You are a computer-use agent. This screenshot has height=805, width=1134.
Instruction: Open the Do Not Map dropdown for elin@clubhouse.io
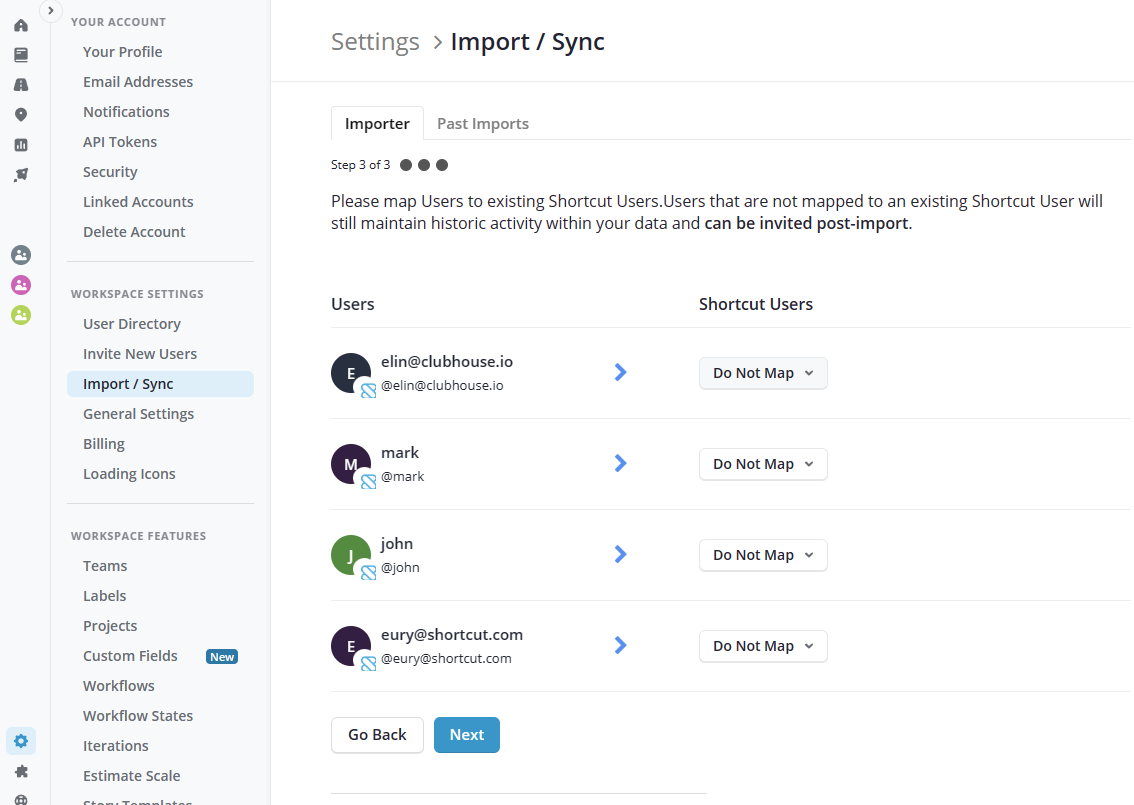click(x=763, y=373)
